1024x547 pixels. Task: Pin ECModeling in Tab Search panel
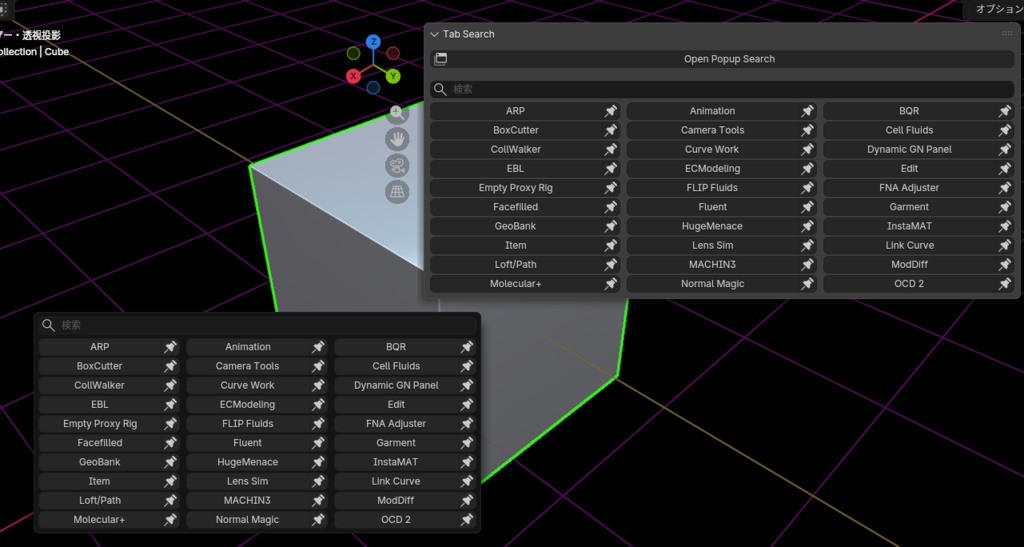click(x=807, y=168)
